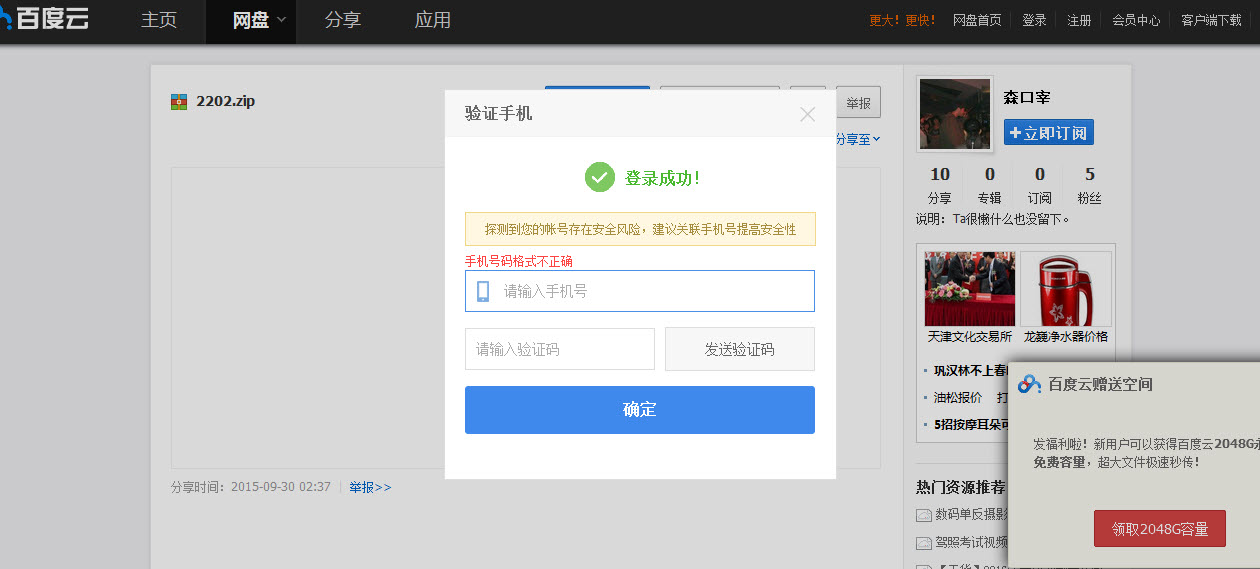1260x569 pixels.
Task: Click the 驾照考试视频 resource link
Action: [971, 543]
